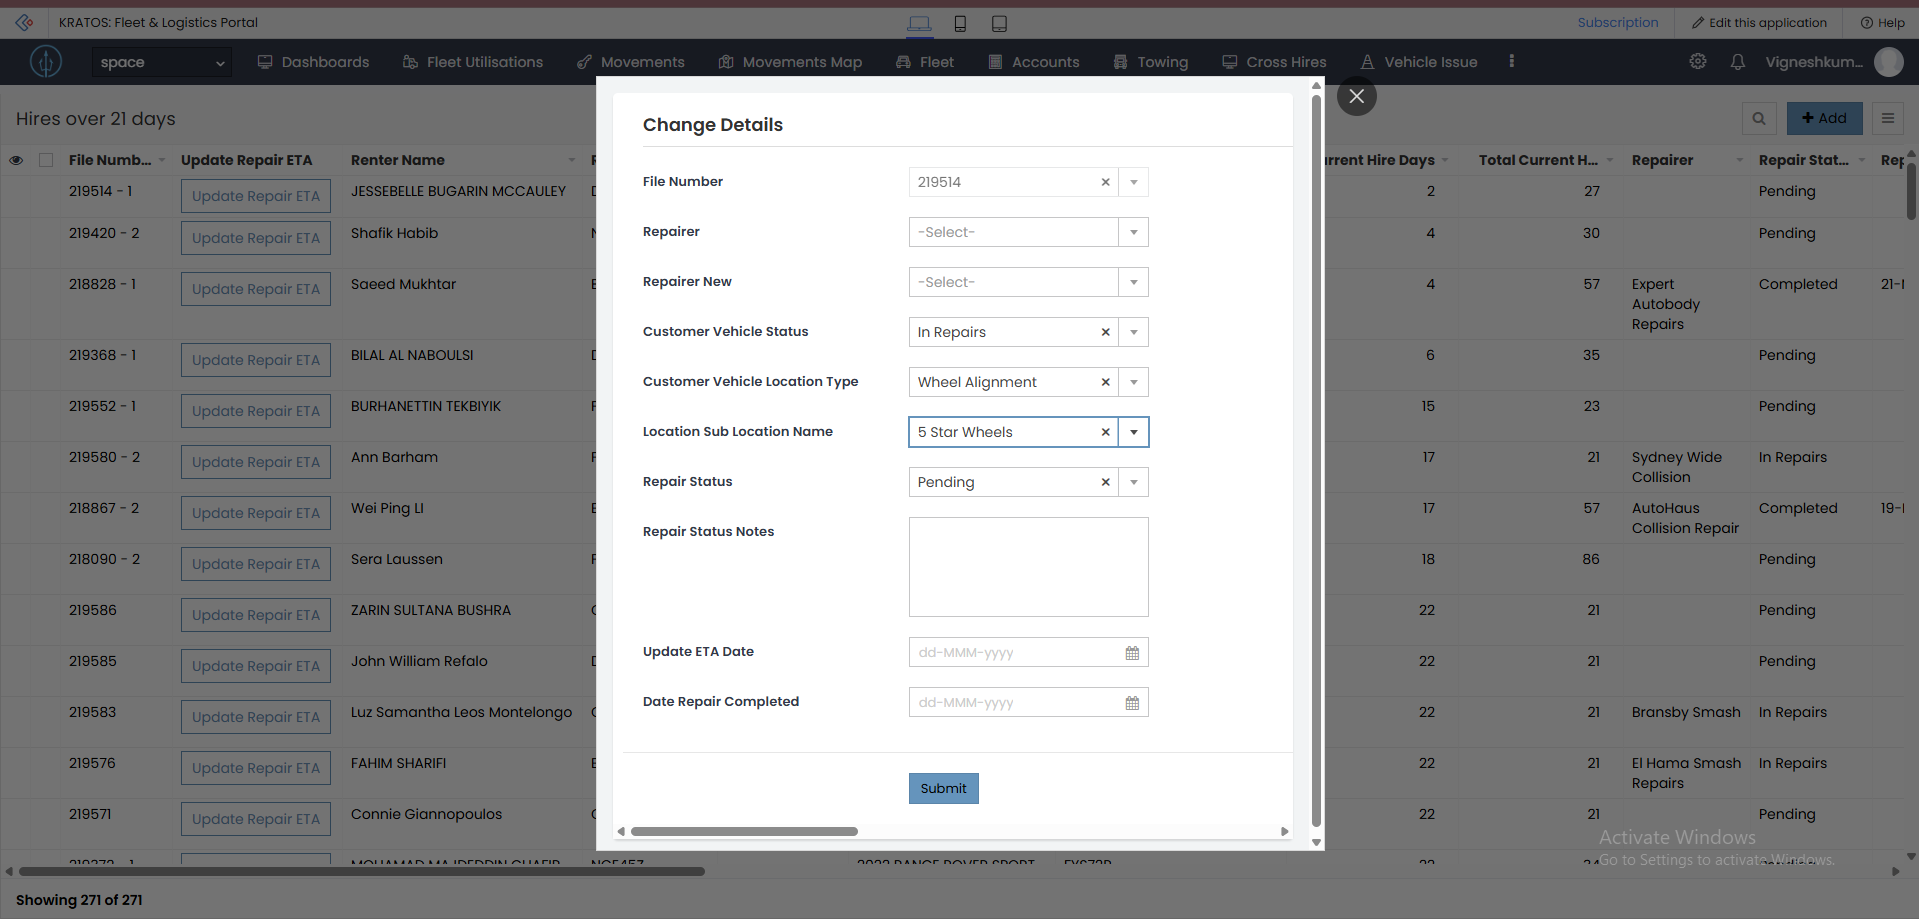Click Update Repair ETA for Connie Giannopoulos
Image resolution: width=1919 pixels, height=919 pixels.
[x=256, y=819]
